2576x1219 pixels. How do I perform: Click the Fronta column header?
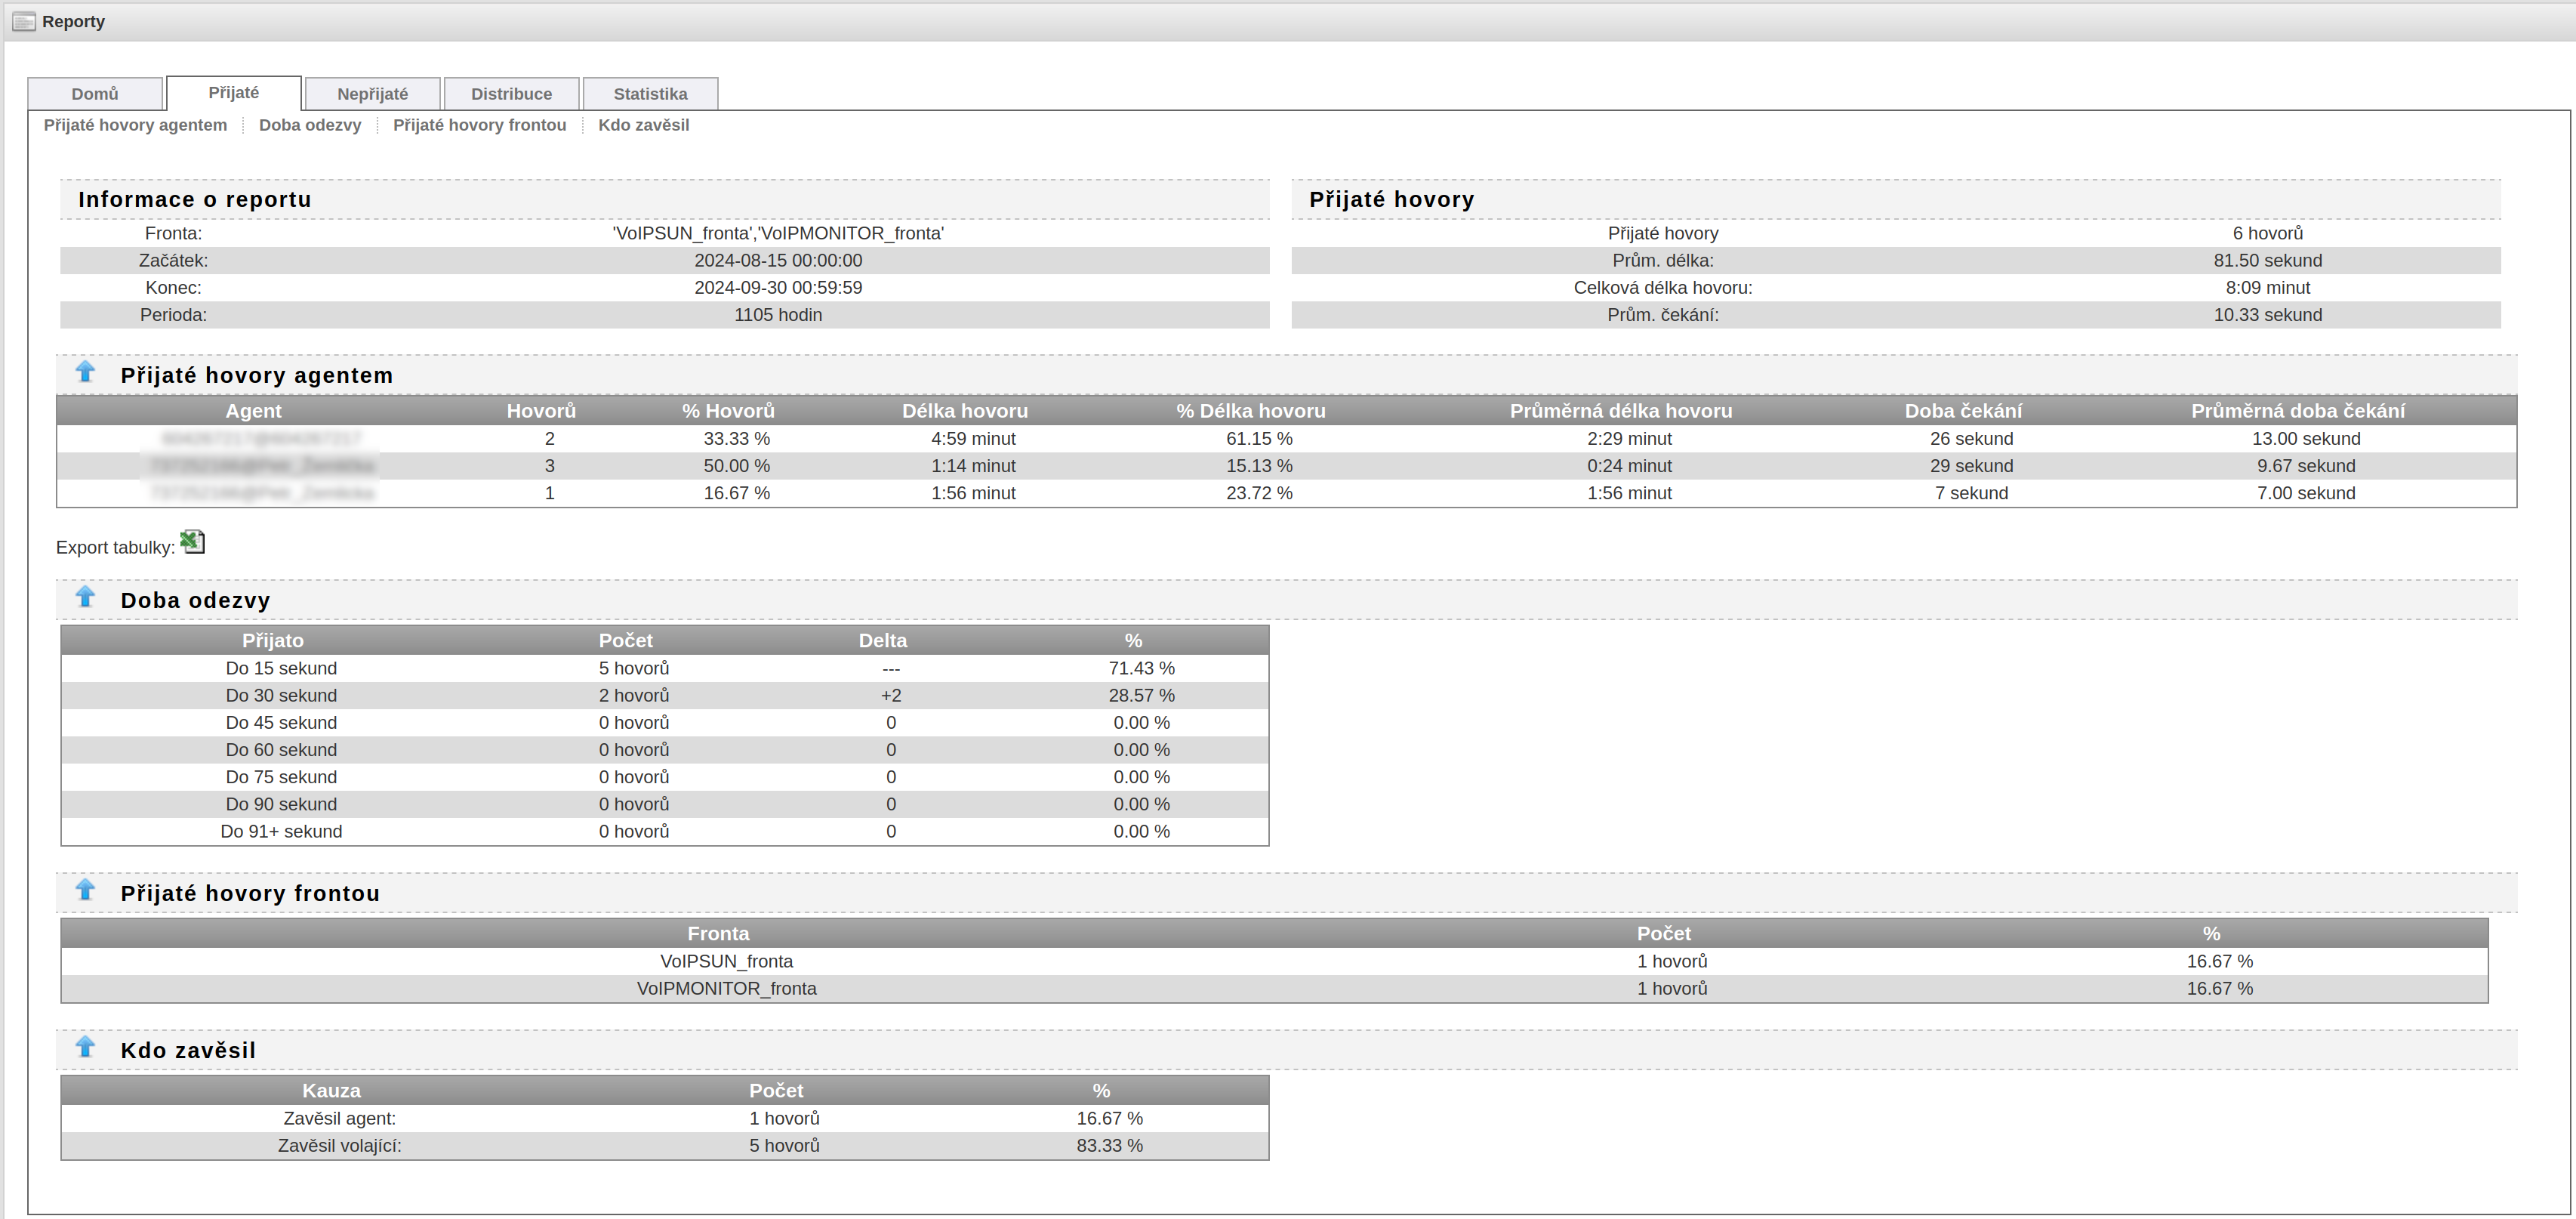(x=718, y=934)
